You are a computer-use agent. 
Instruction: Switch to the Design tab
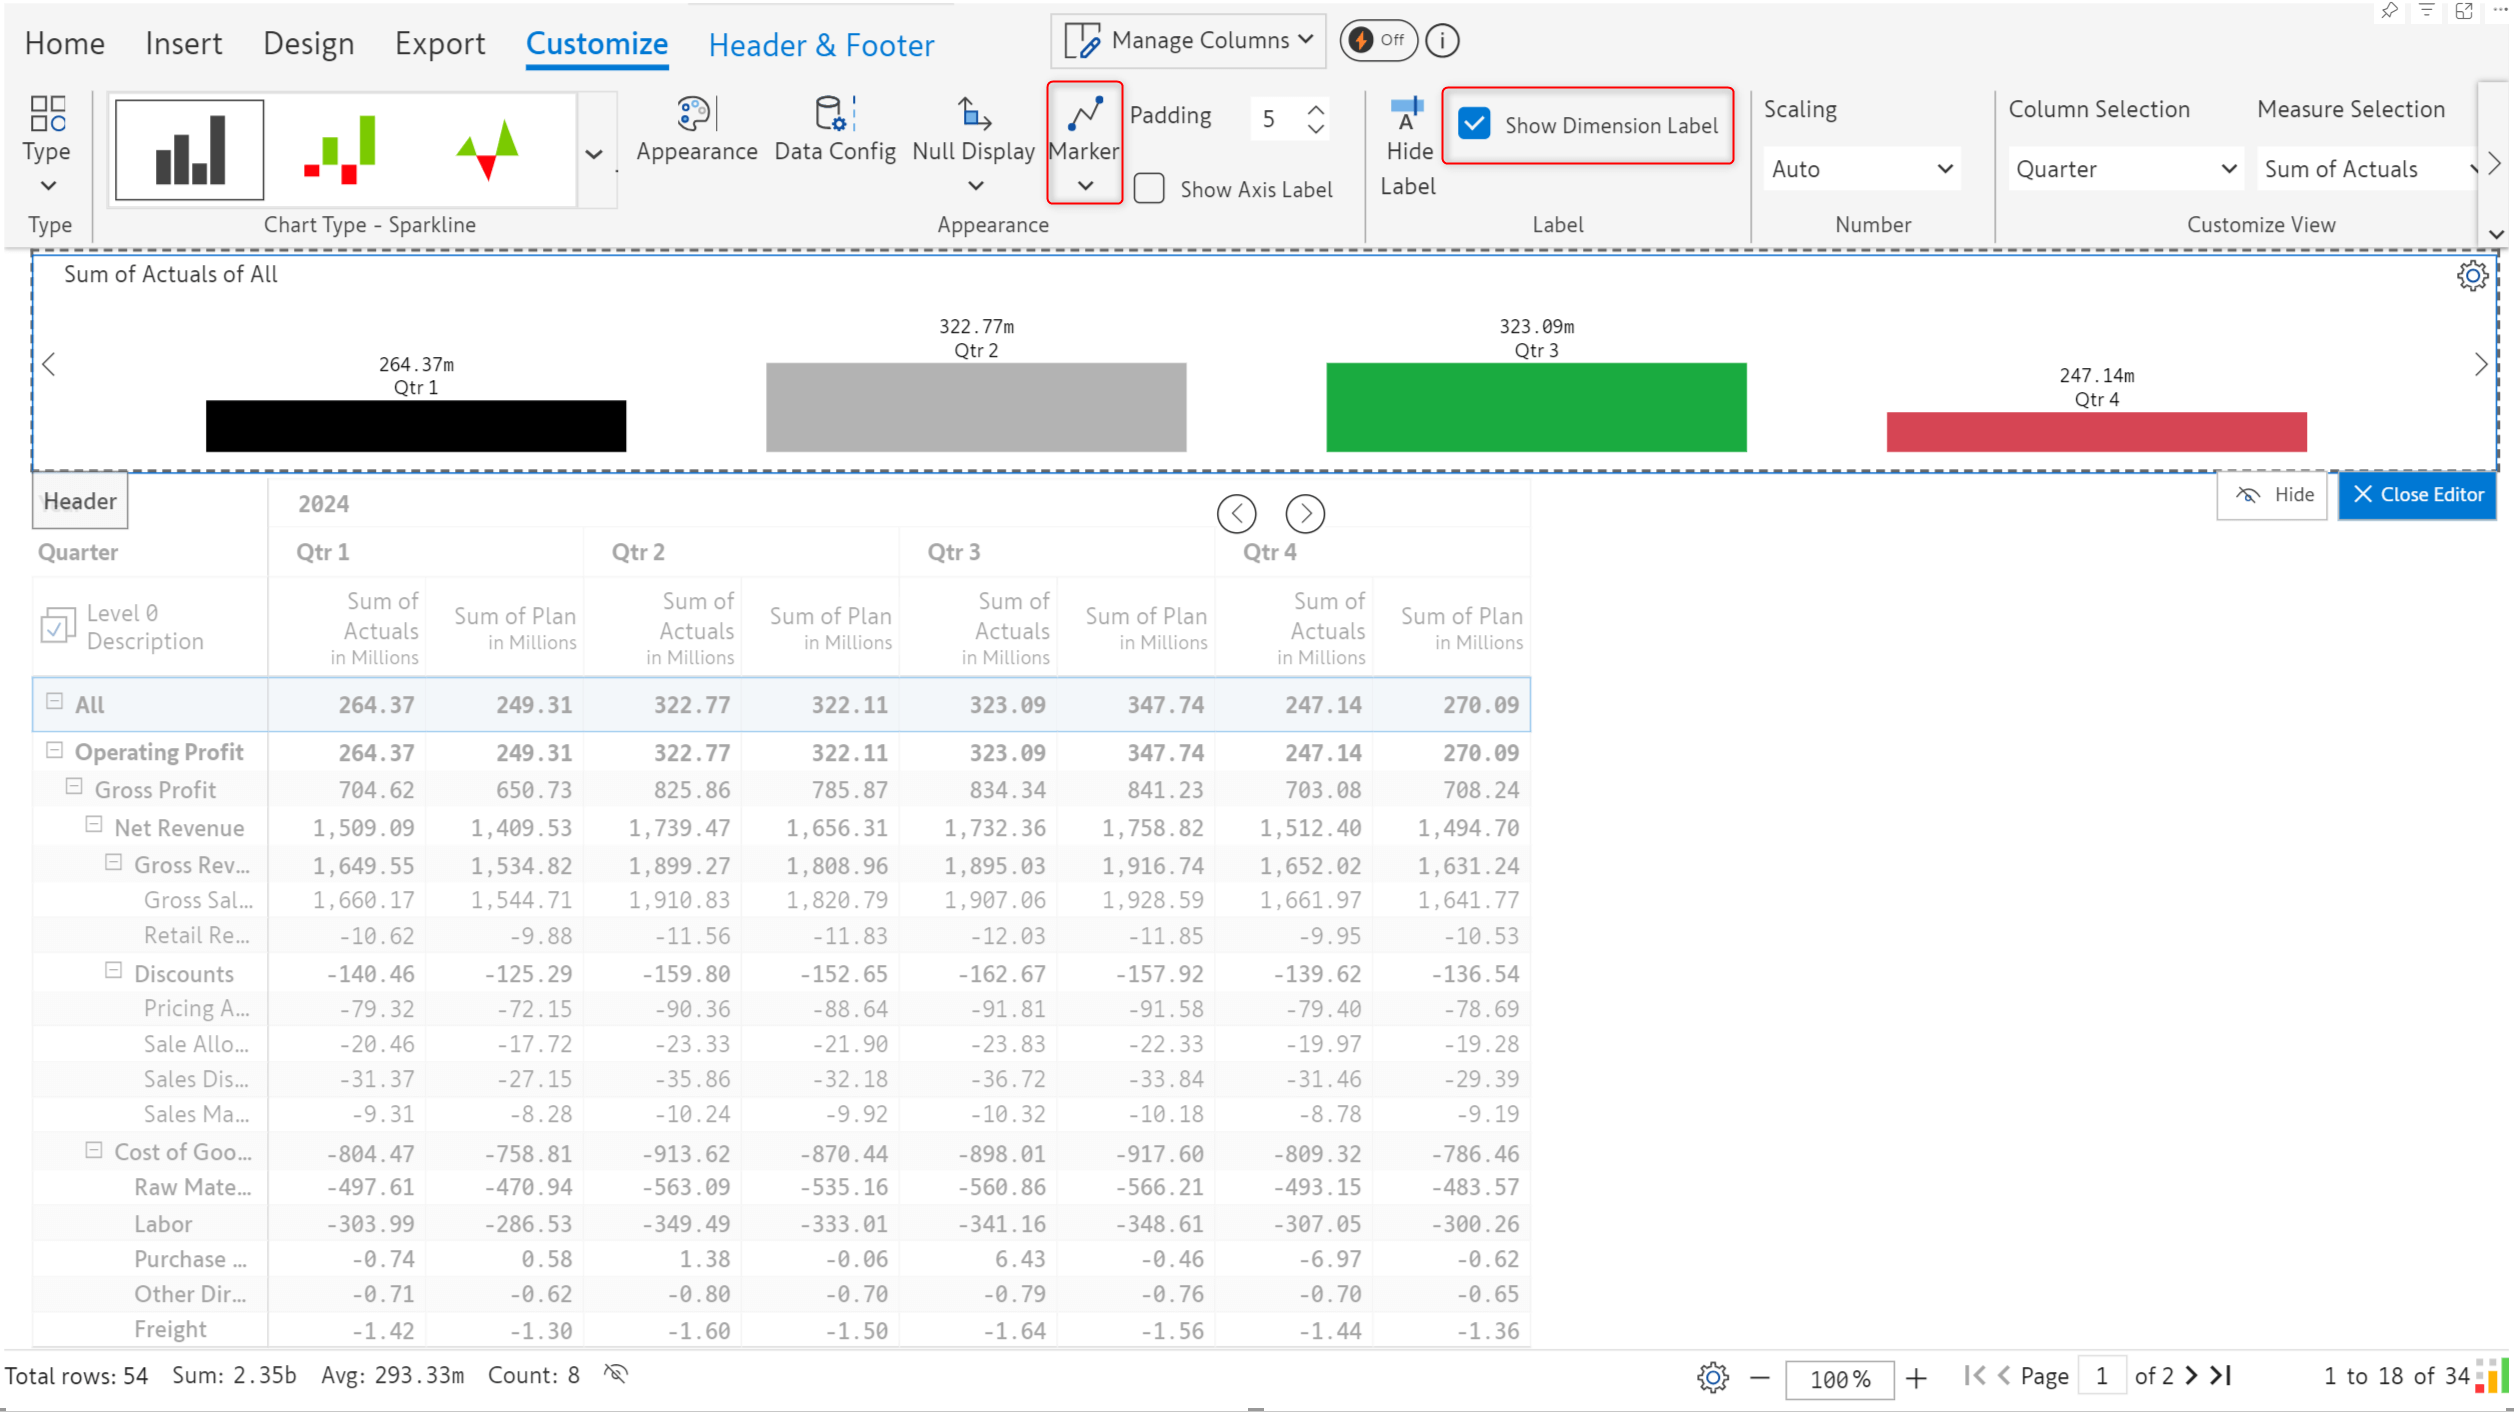coord(308,43)
